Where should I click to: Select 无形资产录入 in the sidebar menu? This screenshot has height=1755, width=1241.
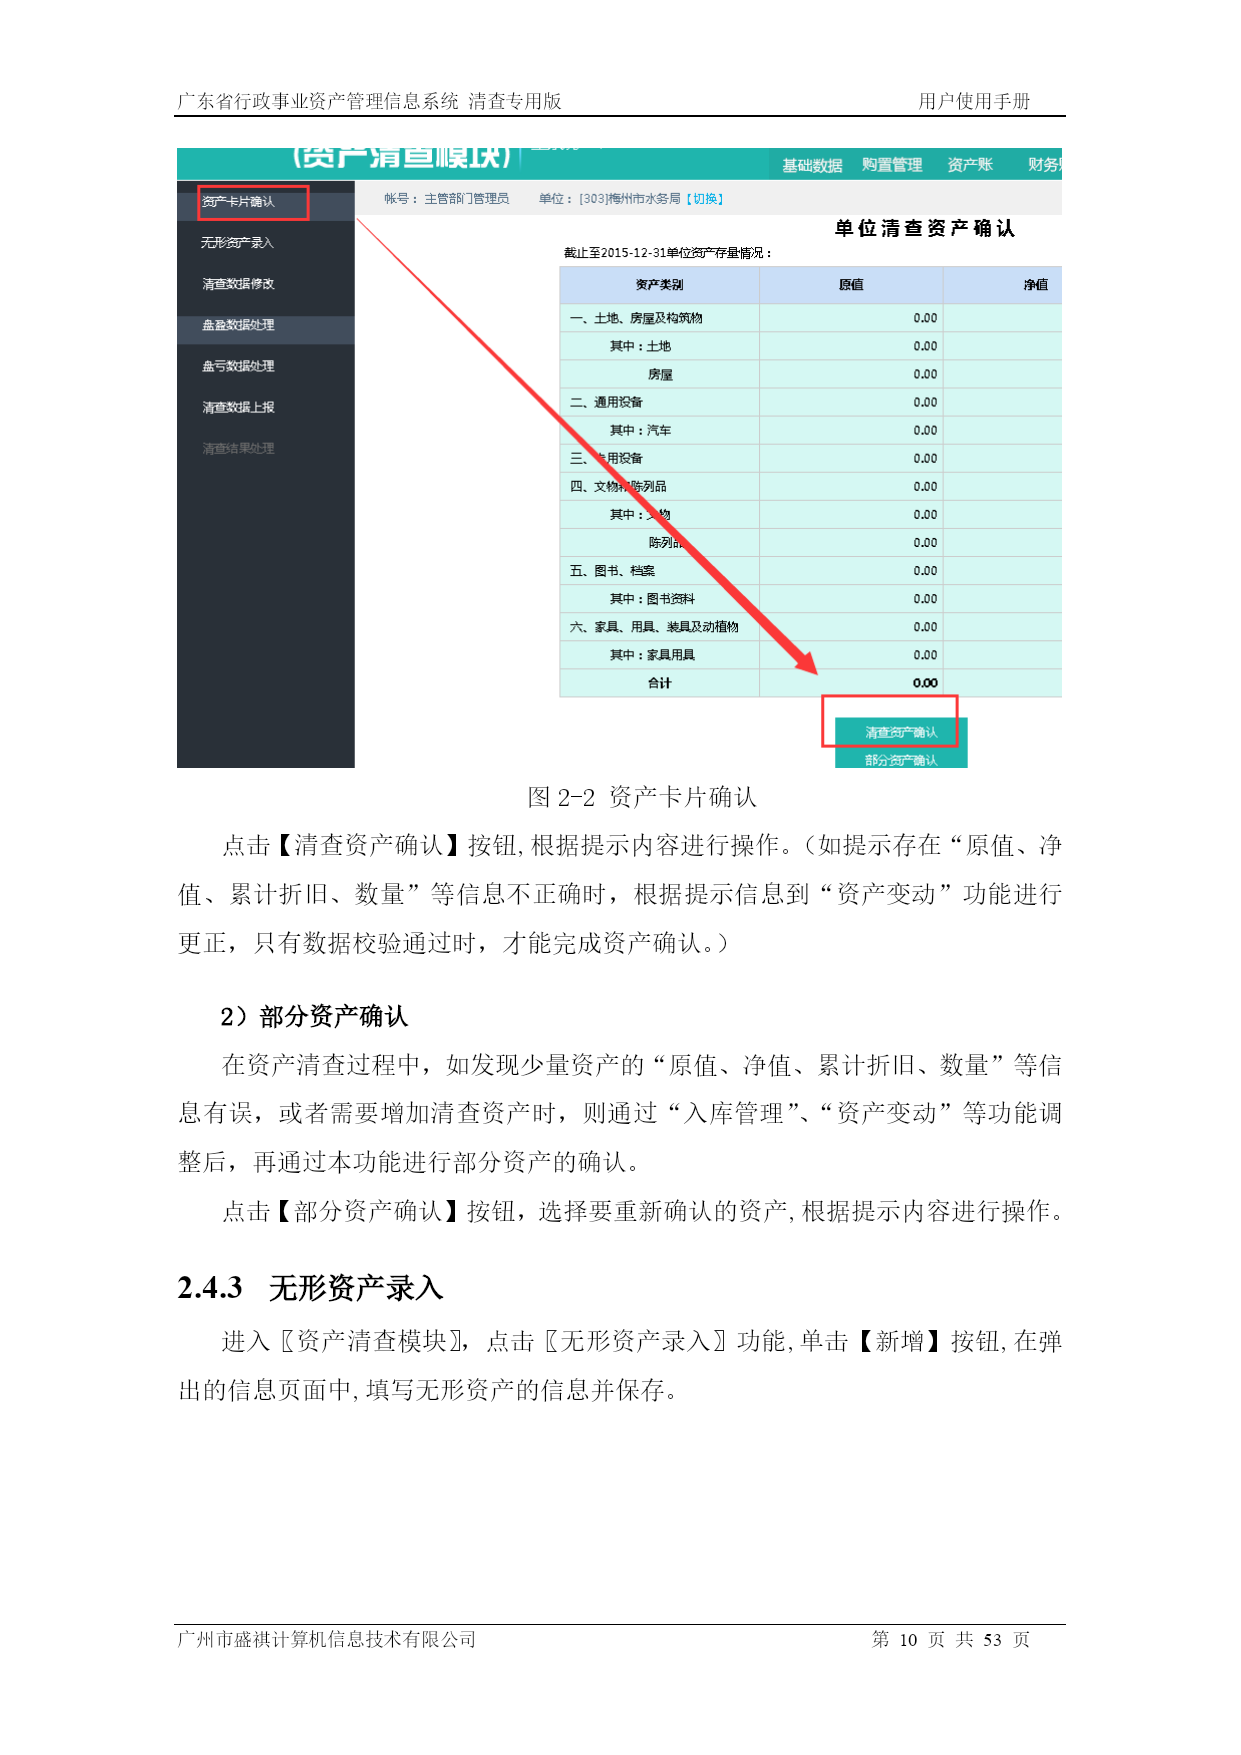click(x=237, y=243)
